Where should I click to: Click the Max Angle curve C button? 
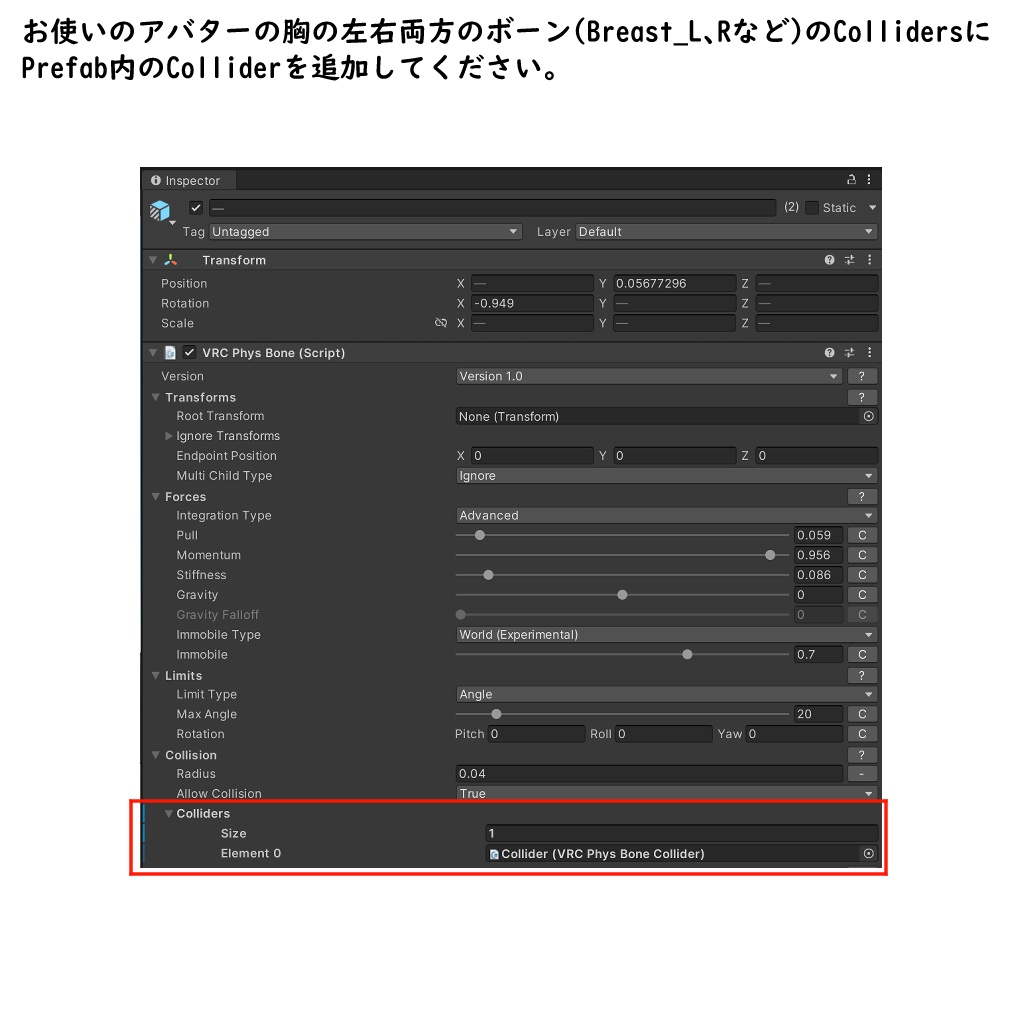coord(862,714)
